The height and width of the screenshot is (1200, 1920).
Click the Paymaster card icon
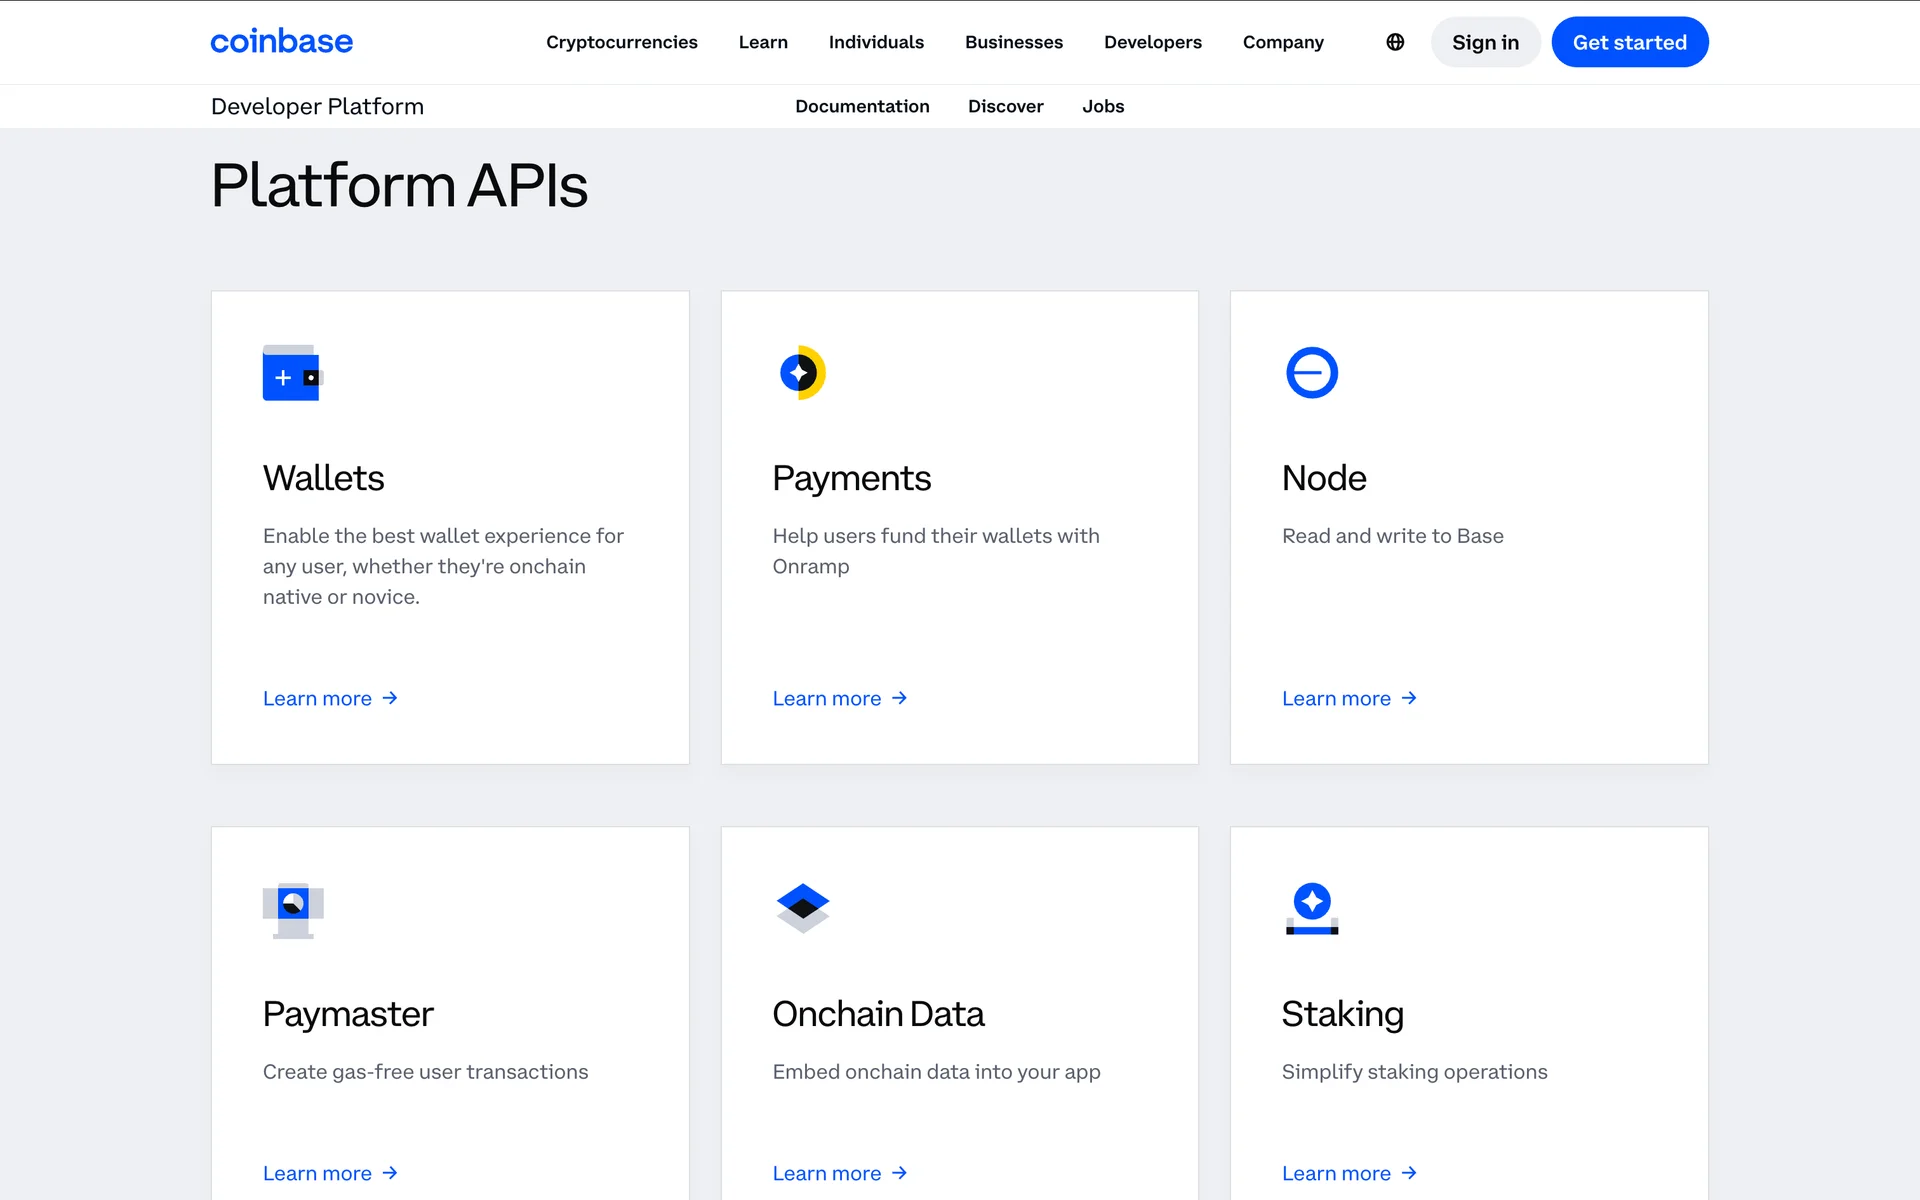292,909
